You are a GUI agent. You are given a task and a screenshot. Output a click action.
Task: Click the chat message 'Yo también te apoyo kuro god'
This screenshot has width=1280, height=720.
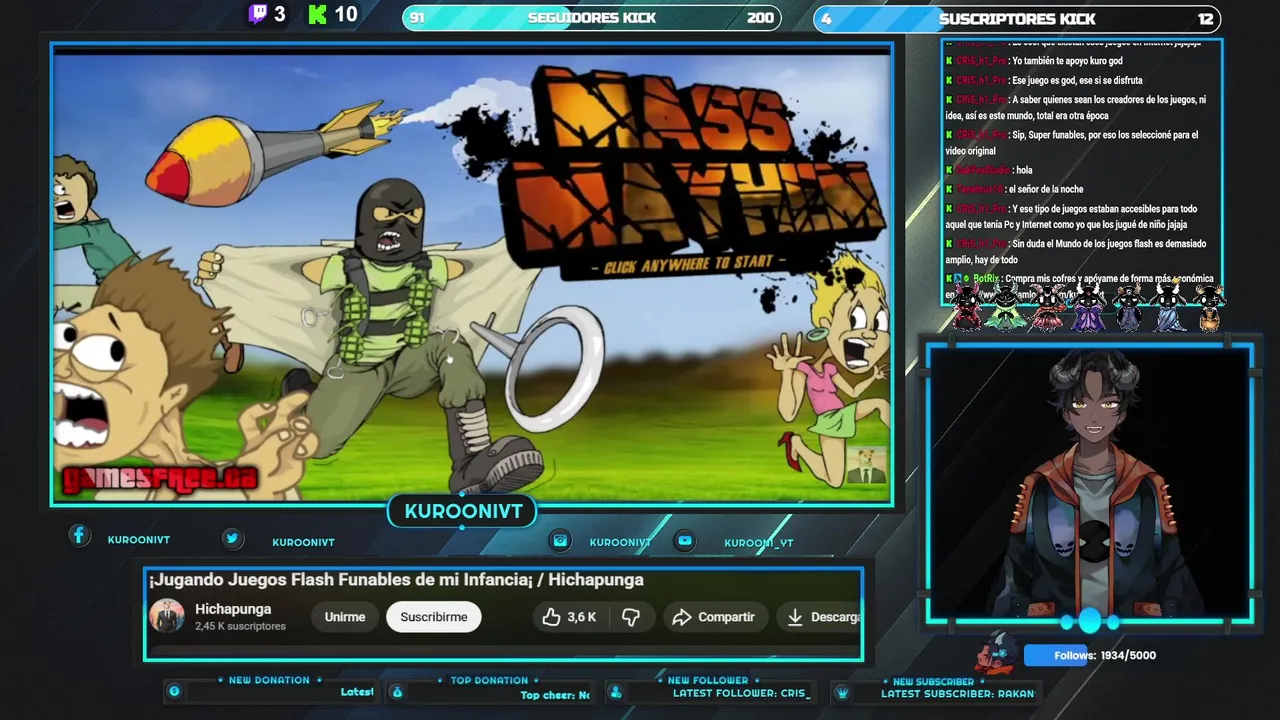point(1067,61)
